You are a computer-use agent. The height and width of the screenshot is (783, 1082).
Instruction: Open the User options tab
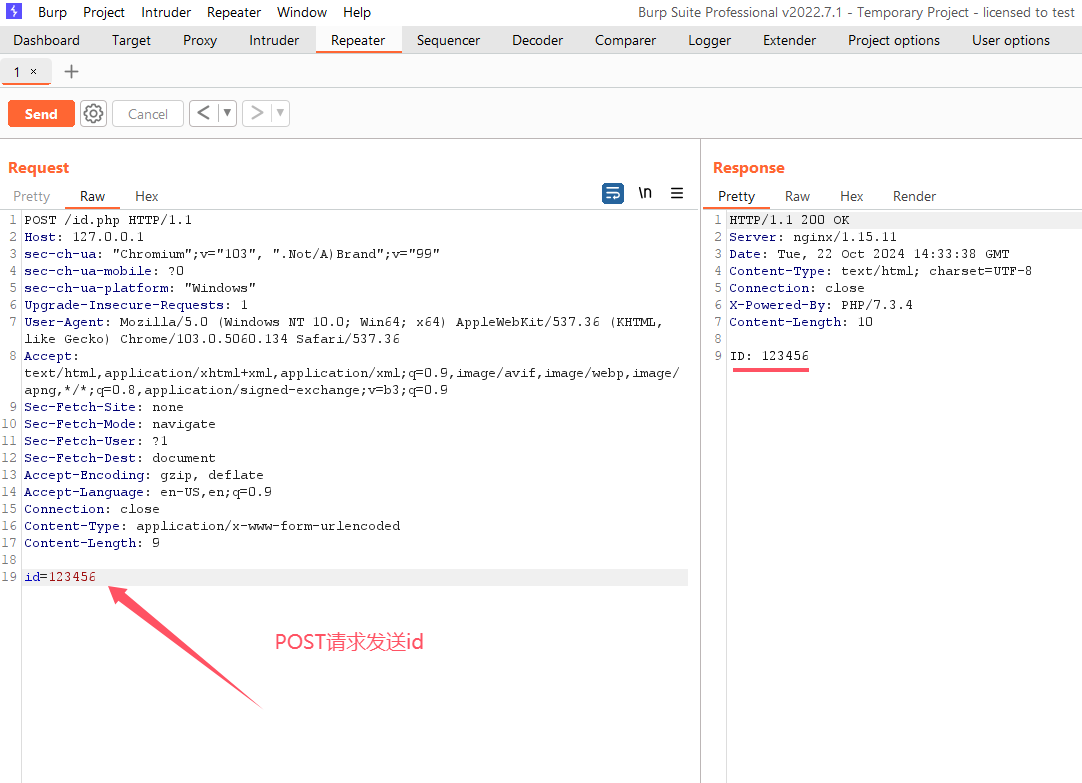(x=1011, y=40)
